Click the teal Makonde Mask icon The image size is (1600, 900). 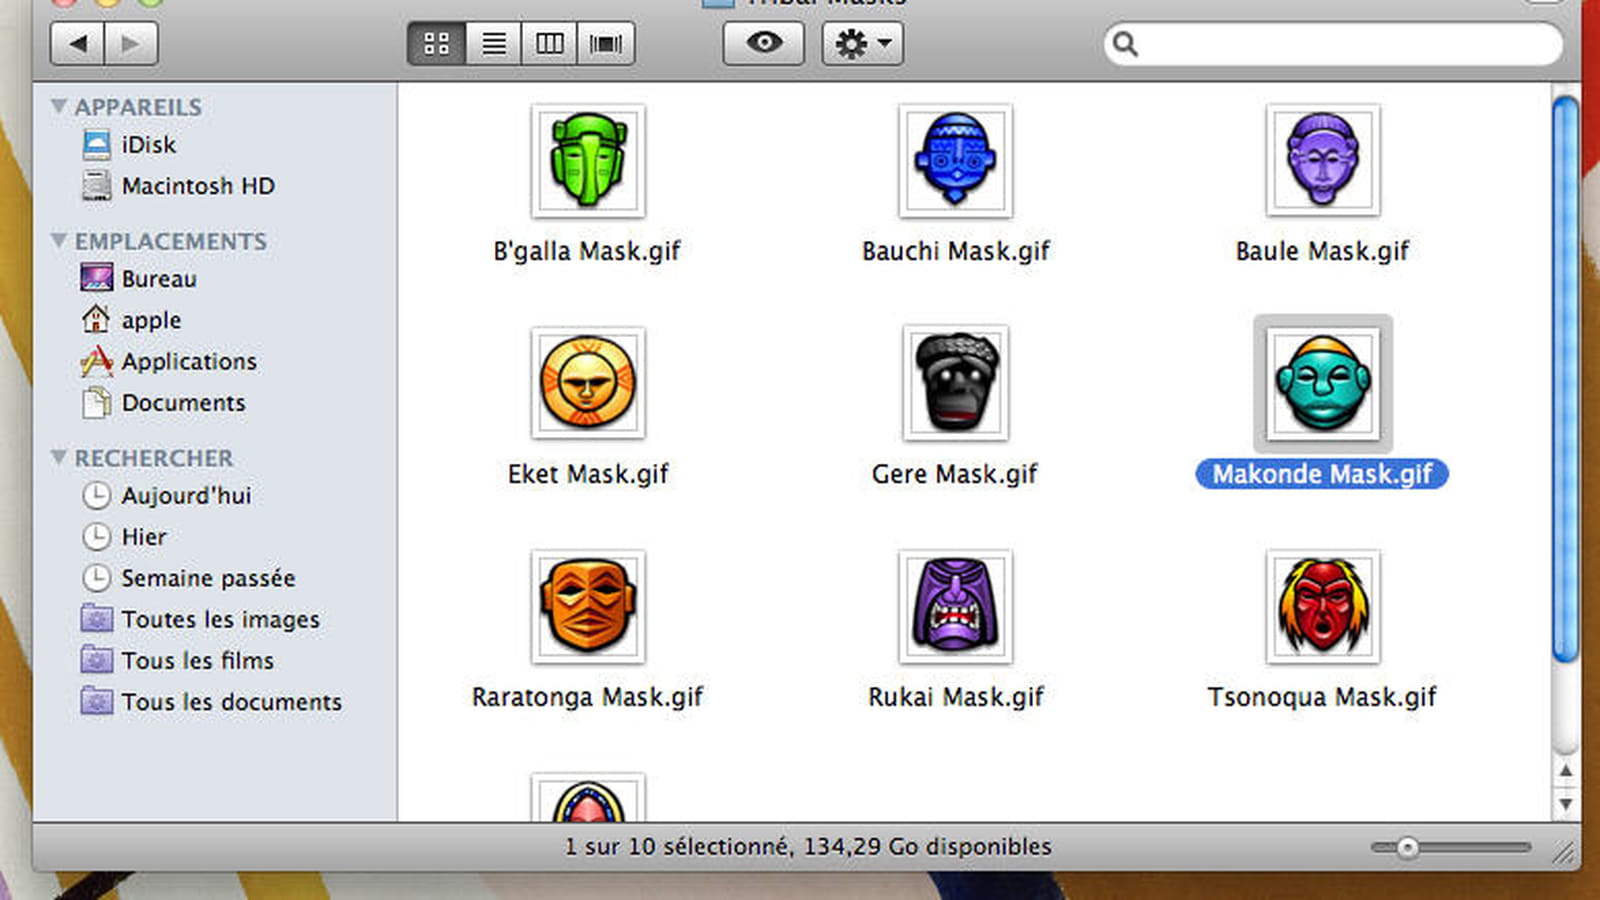pos(1322,384)
